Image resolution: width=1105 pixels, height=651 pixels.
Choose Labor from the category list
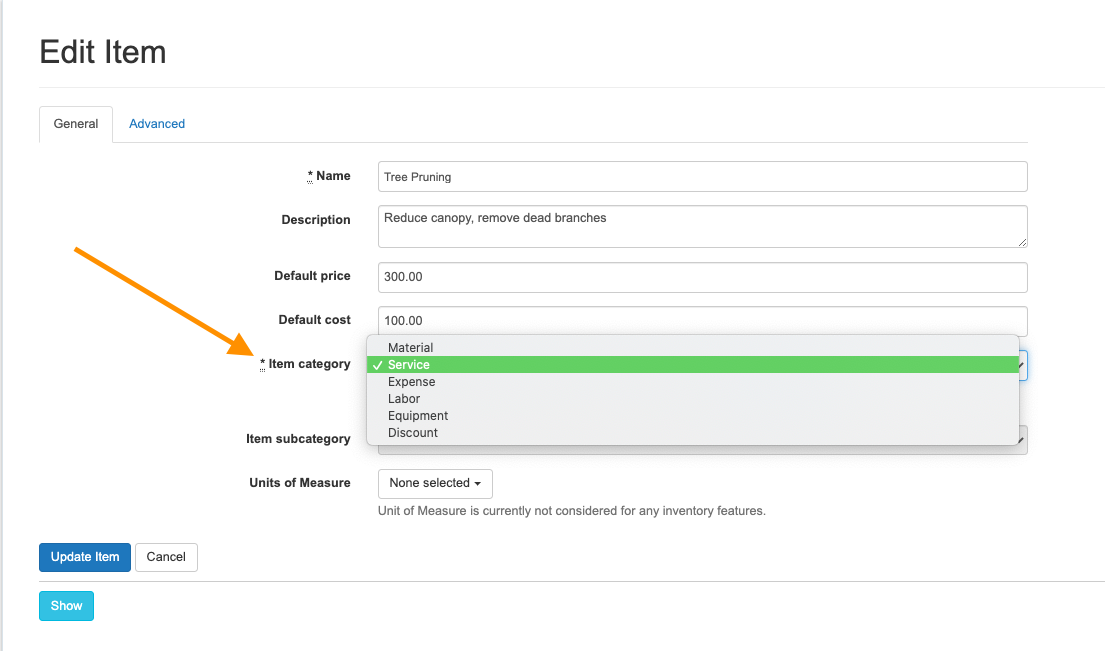(x=404, y=399)
